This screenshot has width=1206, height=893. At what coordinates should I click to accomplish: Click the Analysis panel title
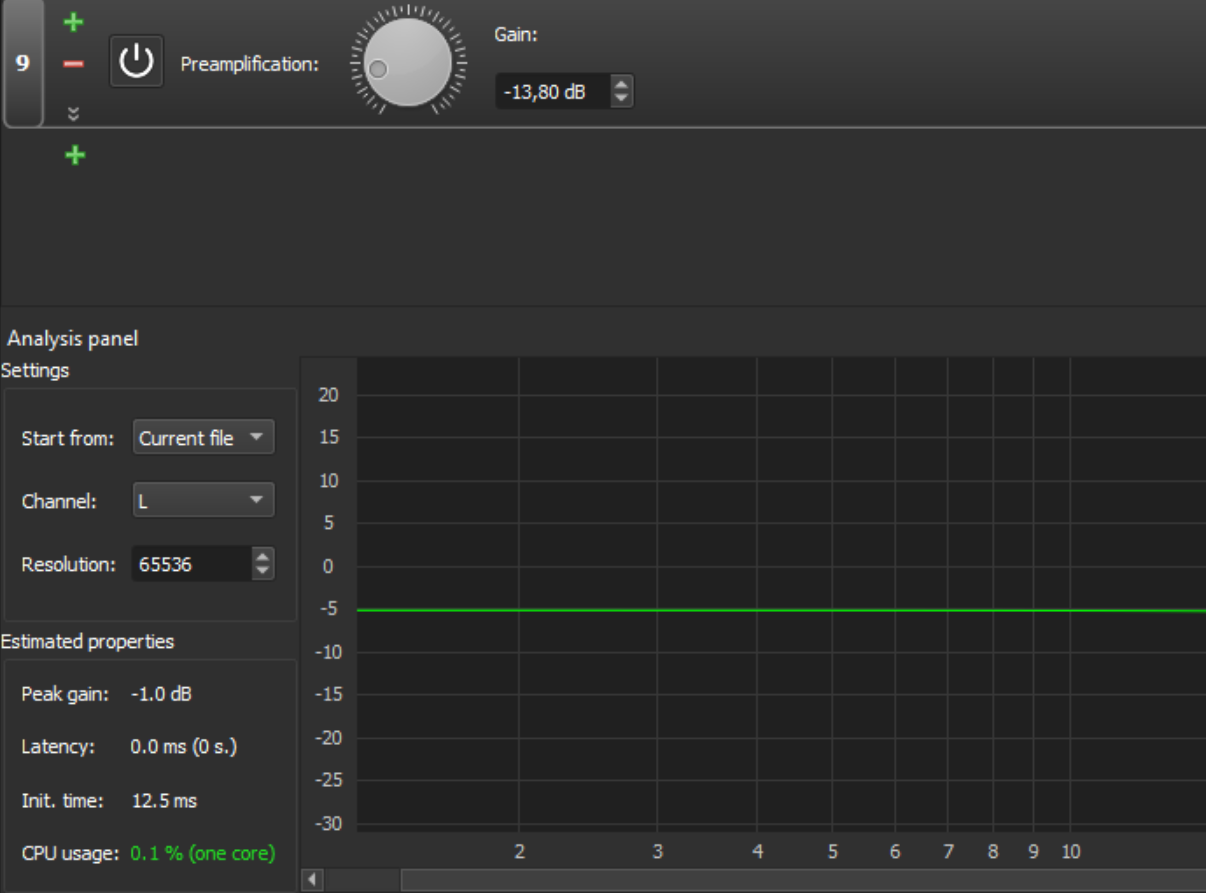[73, 338]
